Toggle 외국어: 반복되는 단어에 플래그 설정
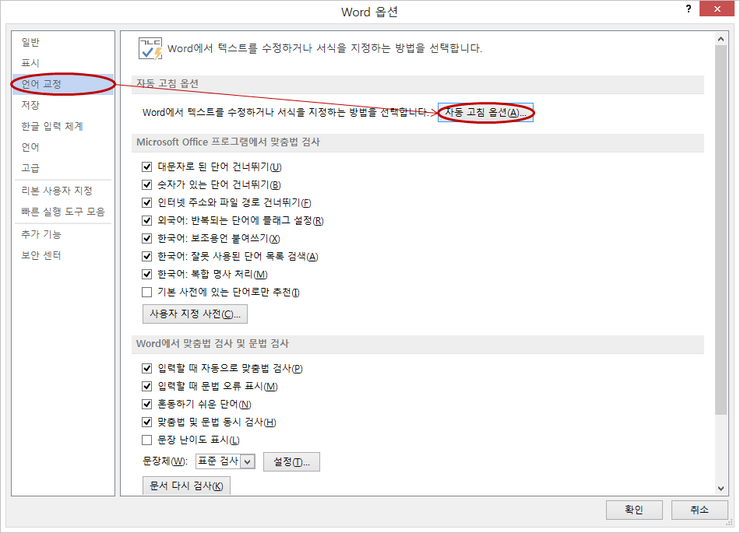 [x=147, y=220]
